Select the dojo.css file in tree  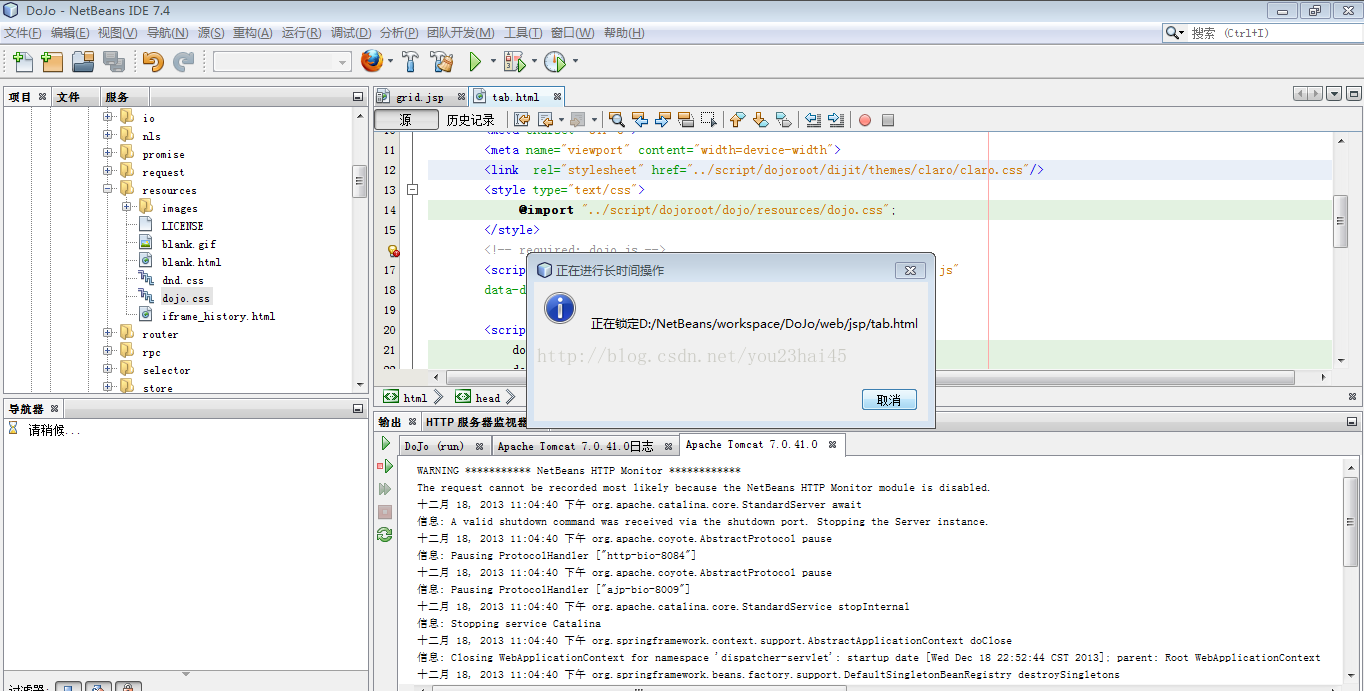pyautogui.click(x=186, y=298)
